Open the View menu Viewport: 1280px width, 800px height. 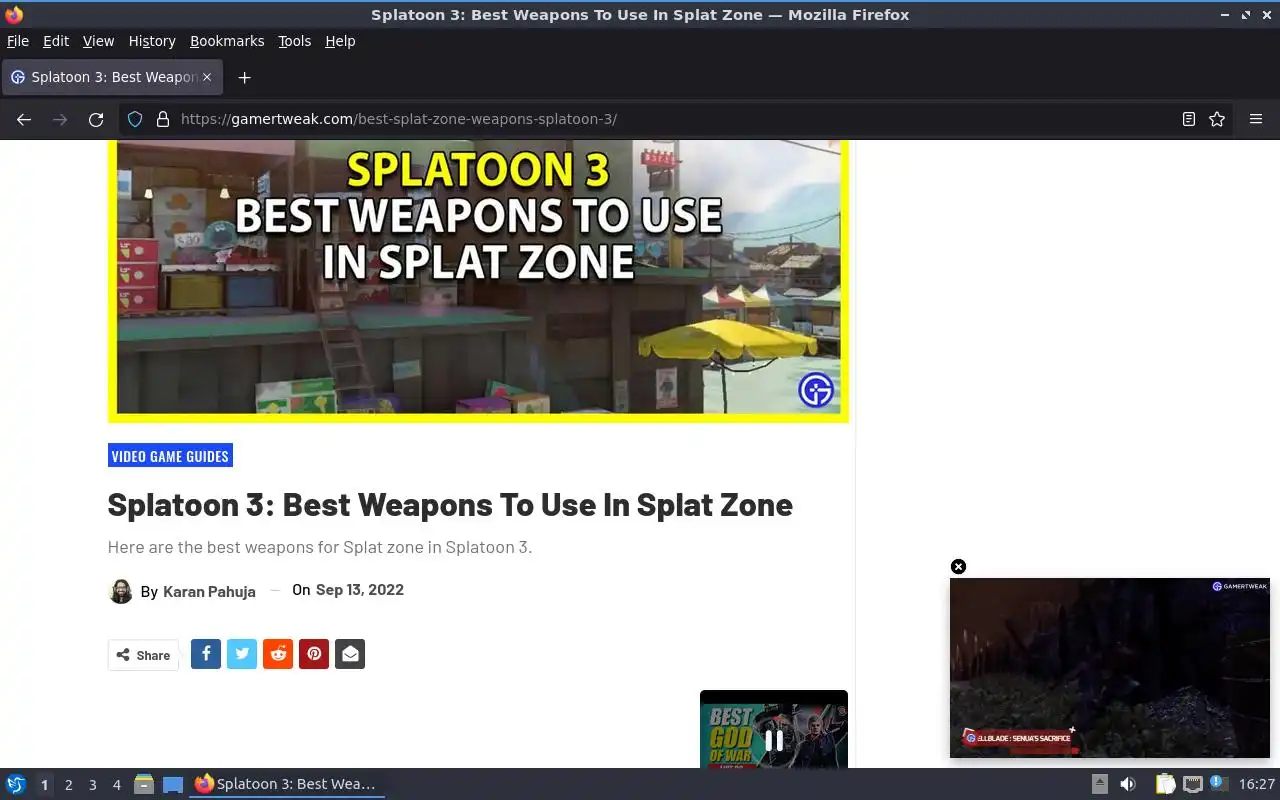pyautogui.click(x=98, y=41)
